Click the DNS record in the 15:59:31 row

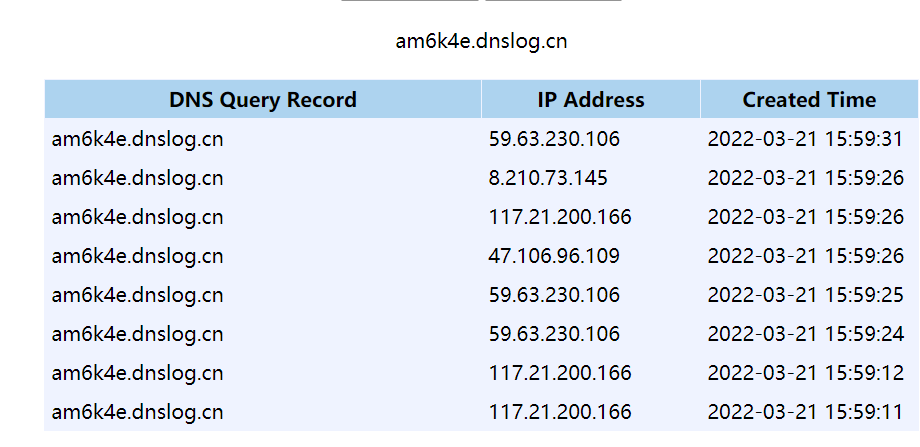pos(137,139)
